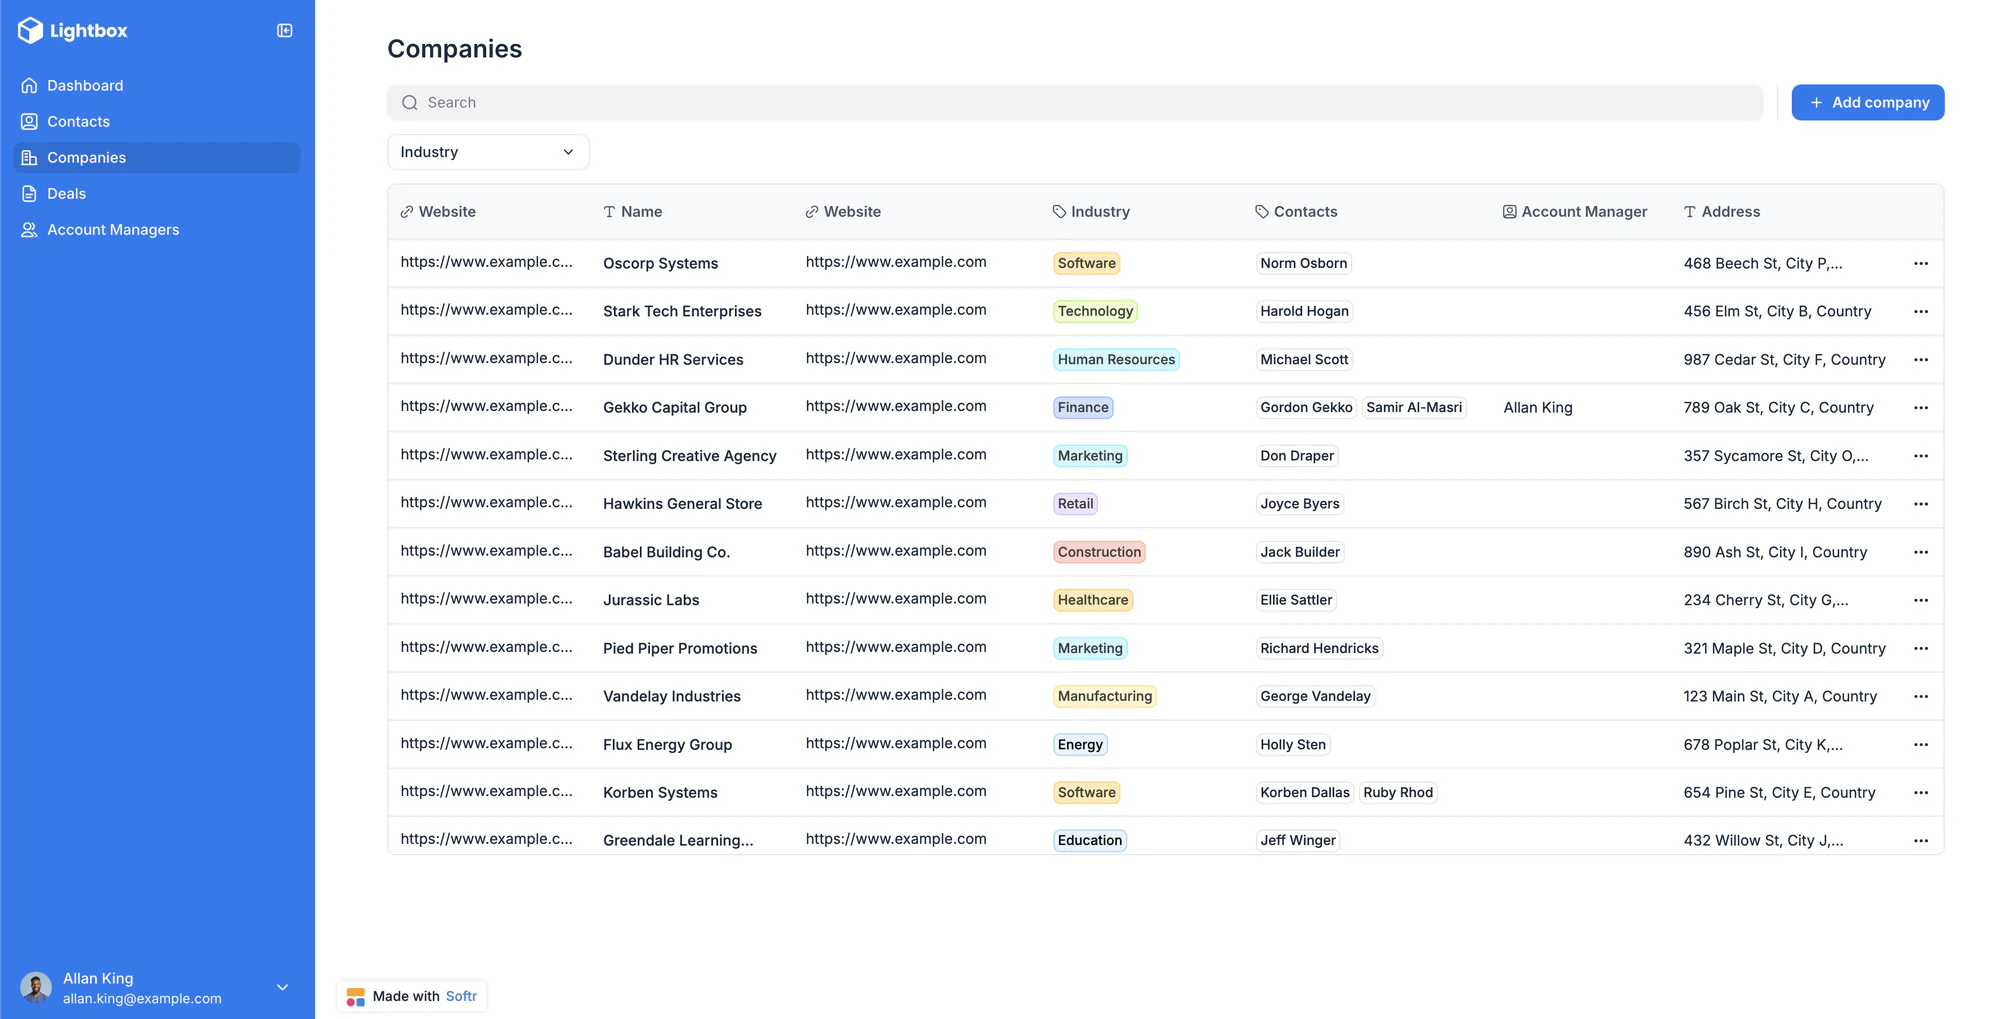Open more options for Pied Piper Promotions row

tap(1920, 648)
